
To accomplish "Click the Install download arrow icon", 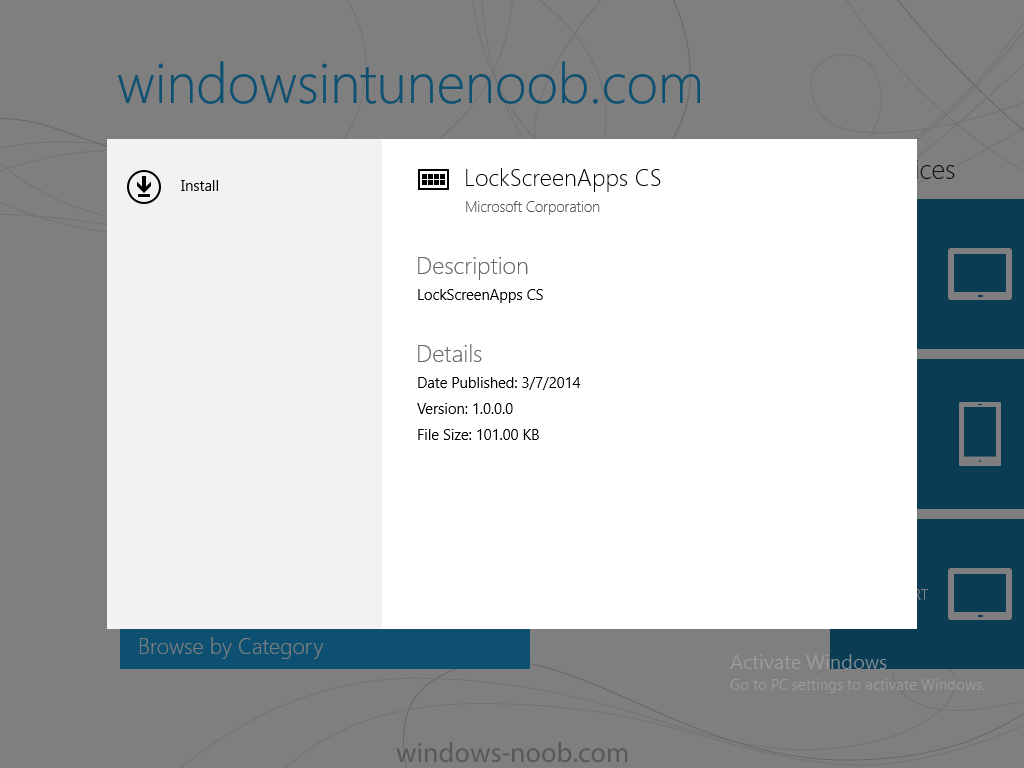I will click(144, 187).
